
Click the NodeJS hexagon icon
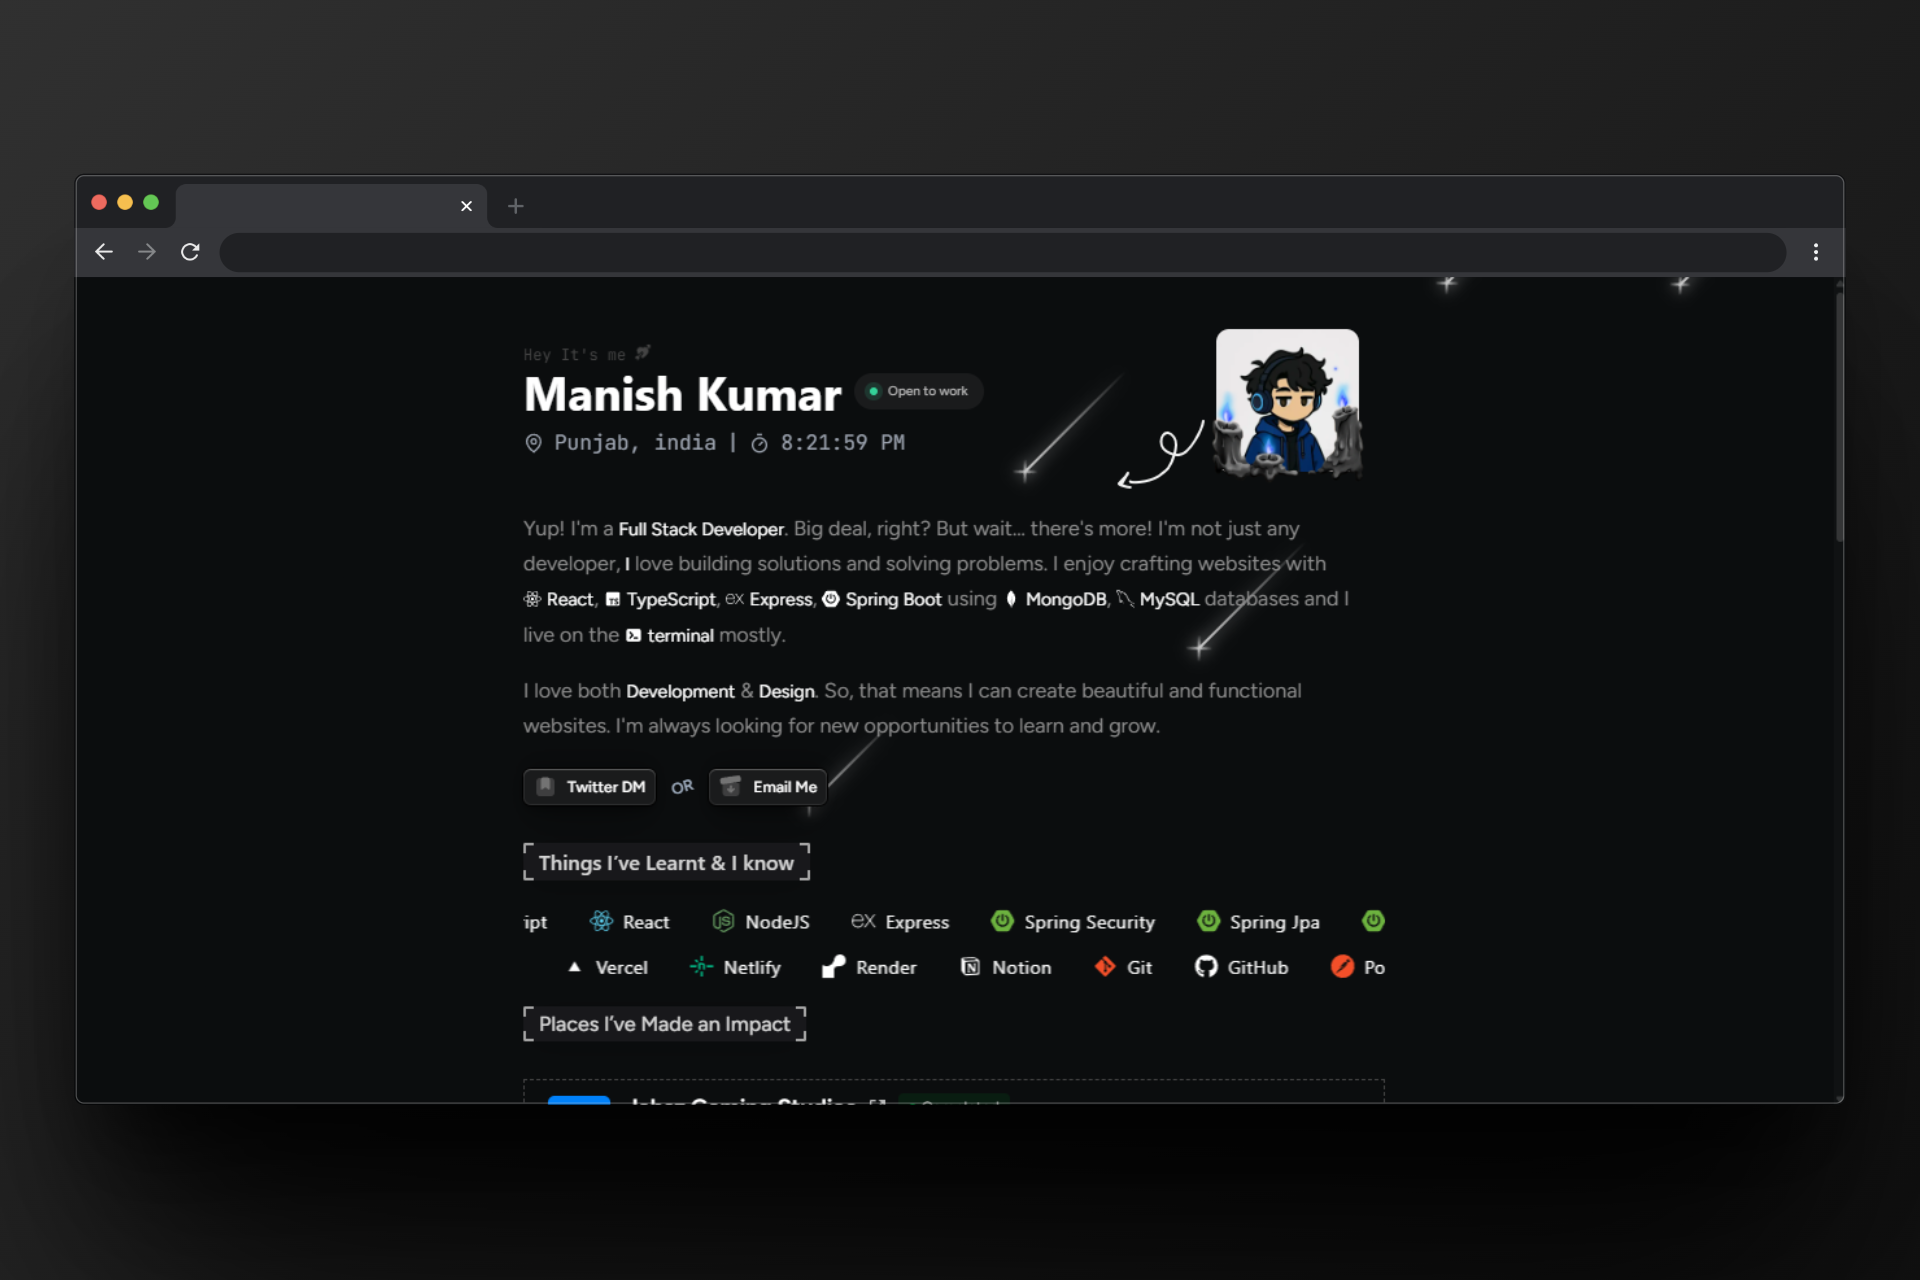click(723, 921)
